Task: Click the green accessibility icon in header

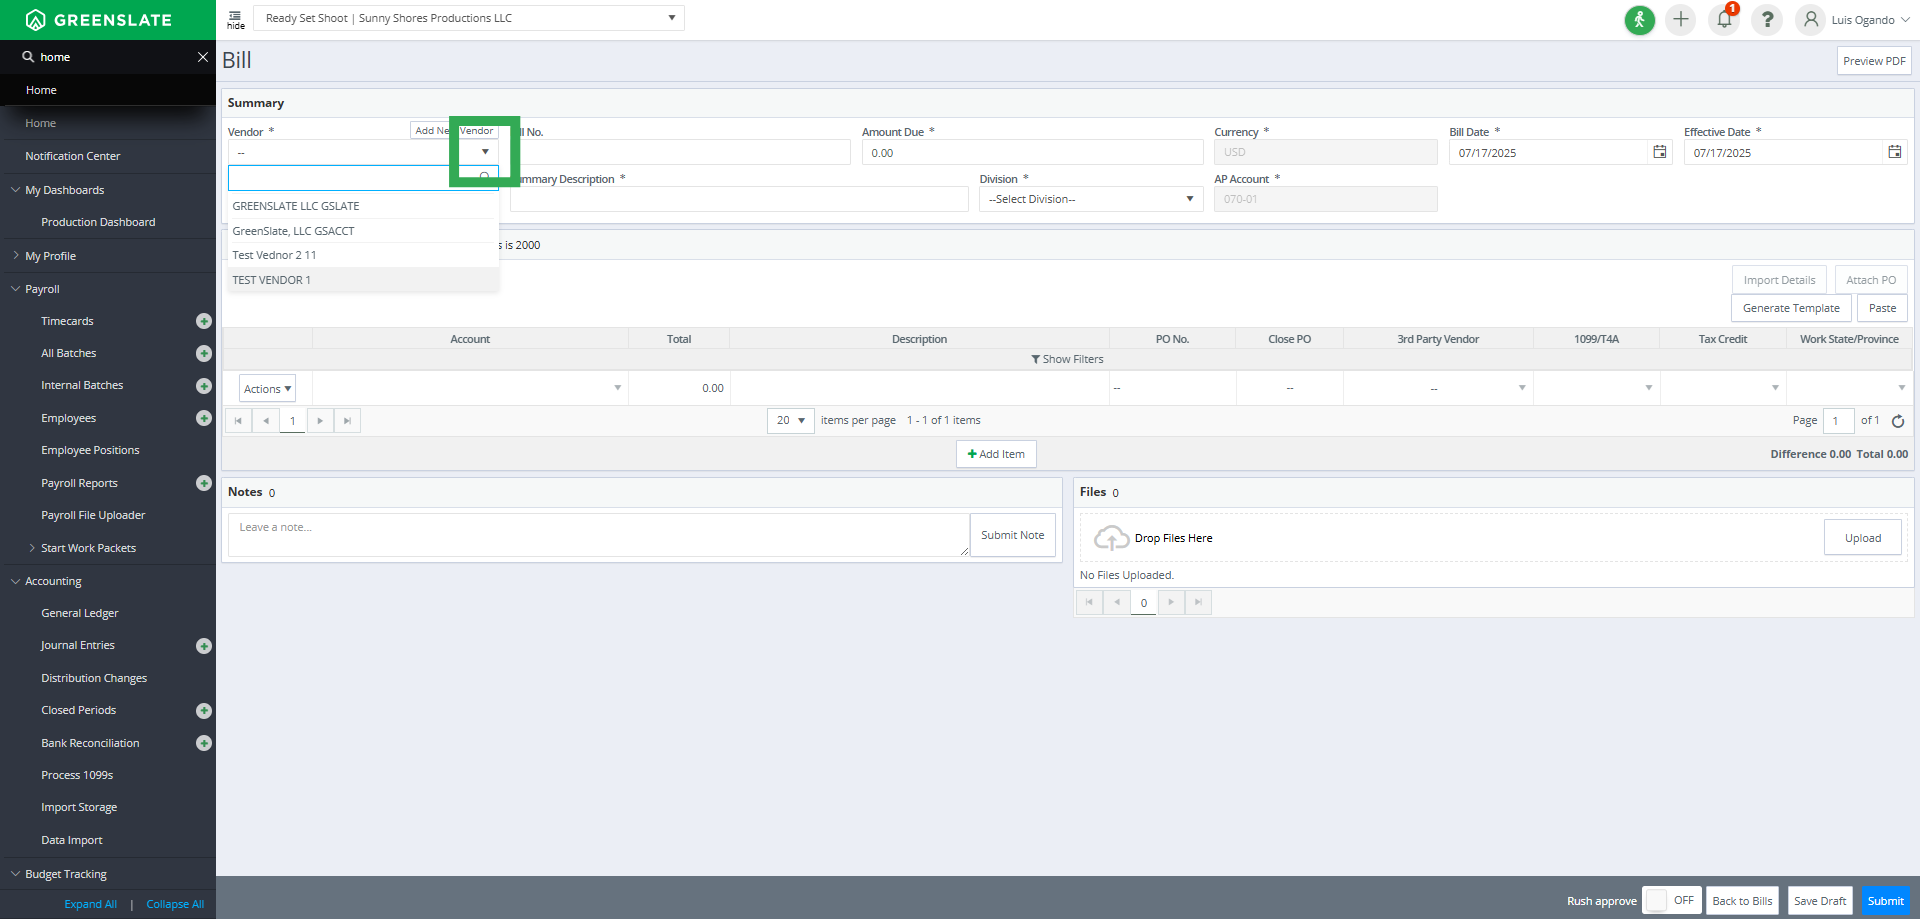Action: [x=1639, y=19]
